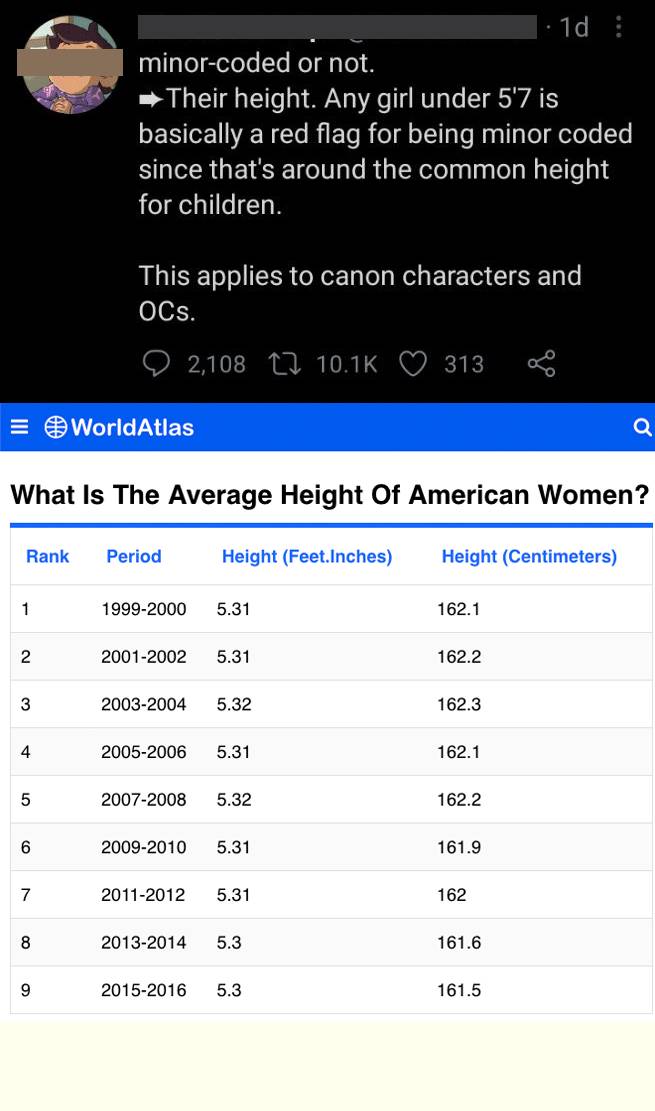655x1111 pixels.
Task: Click the 1d post timestamp
Action: tap(574, 28)
